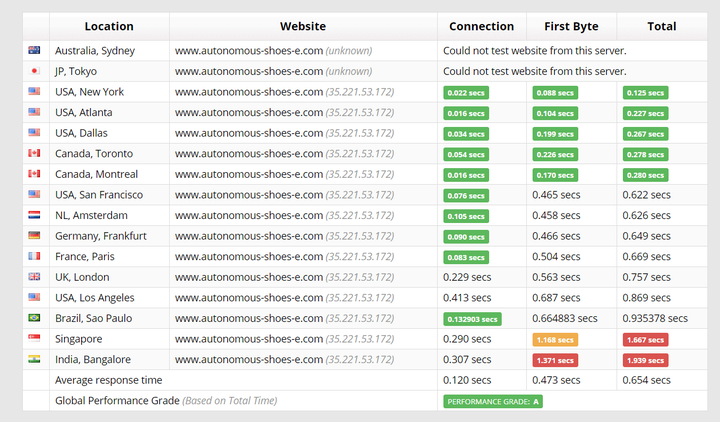Click Sao Paulo's 0.935378 secs total value

click(655, 318)
